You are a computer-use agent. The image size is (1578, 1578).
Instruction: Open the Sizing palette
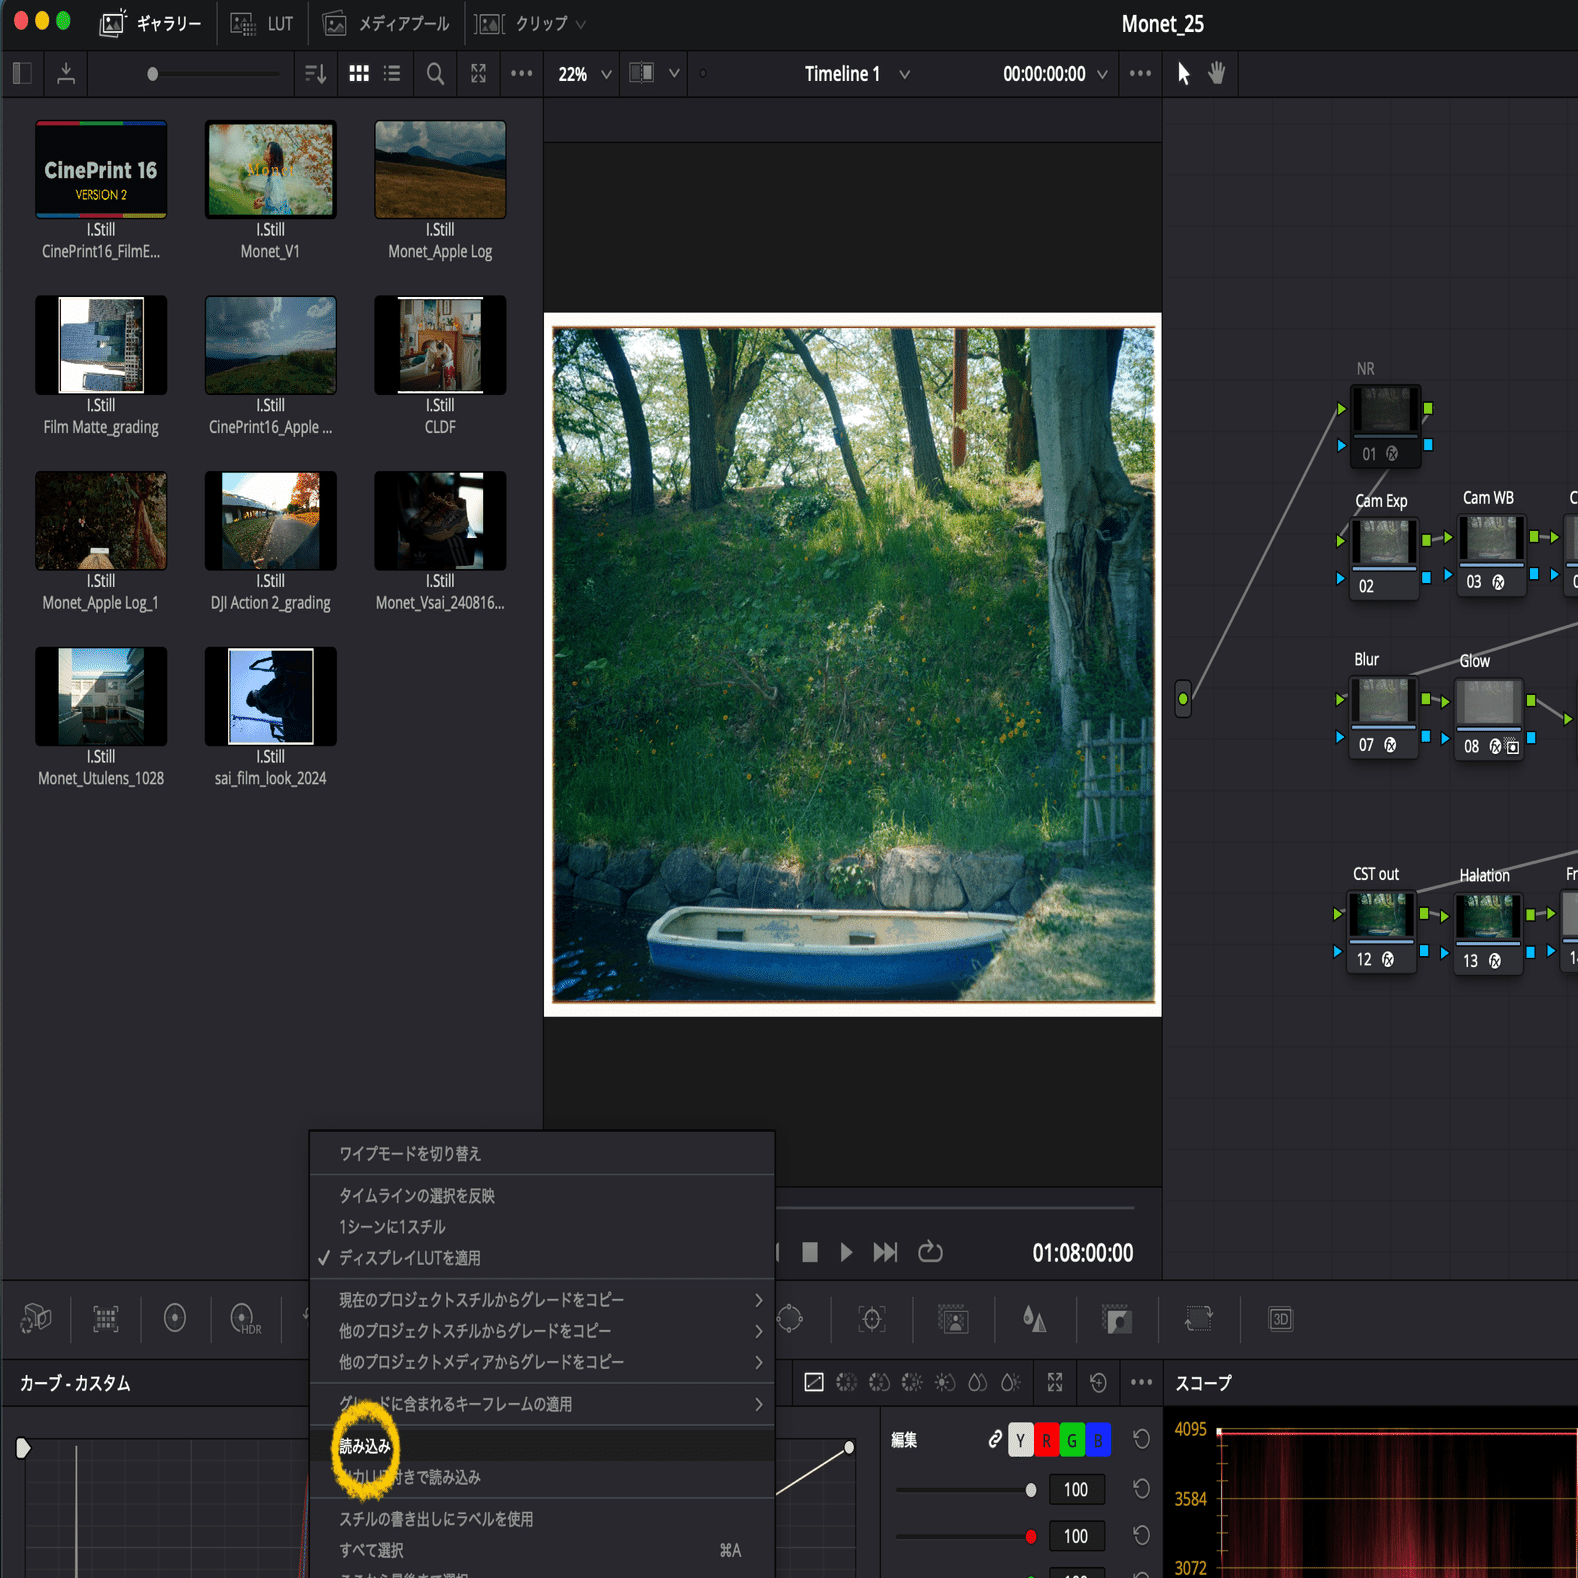click(1198, 1319)
